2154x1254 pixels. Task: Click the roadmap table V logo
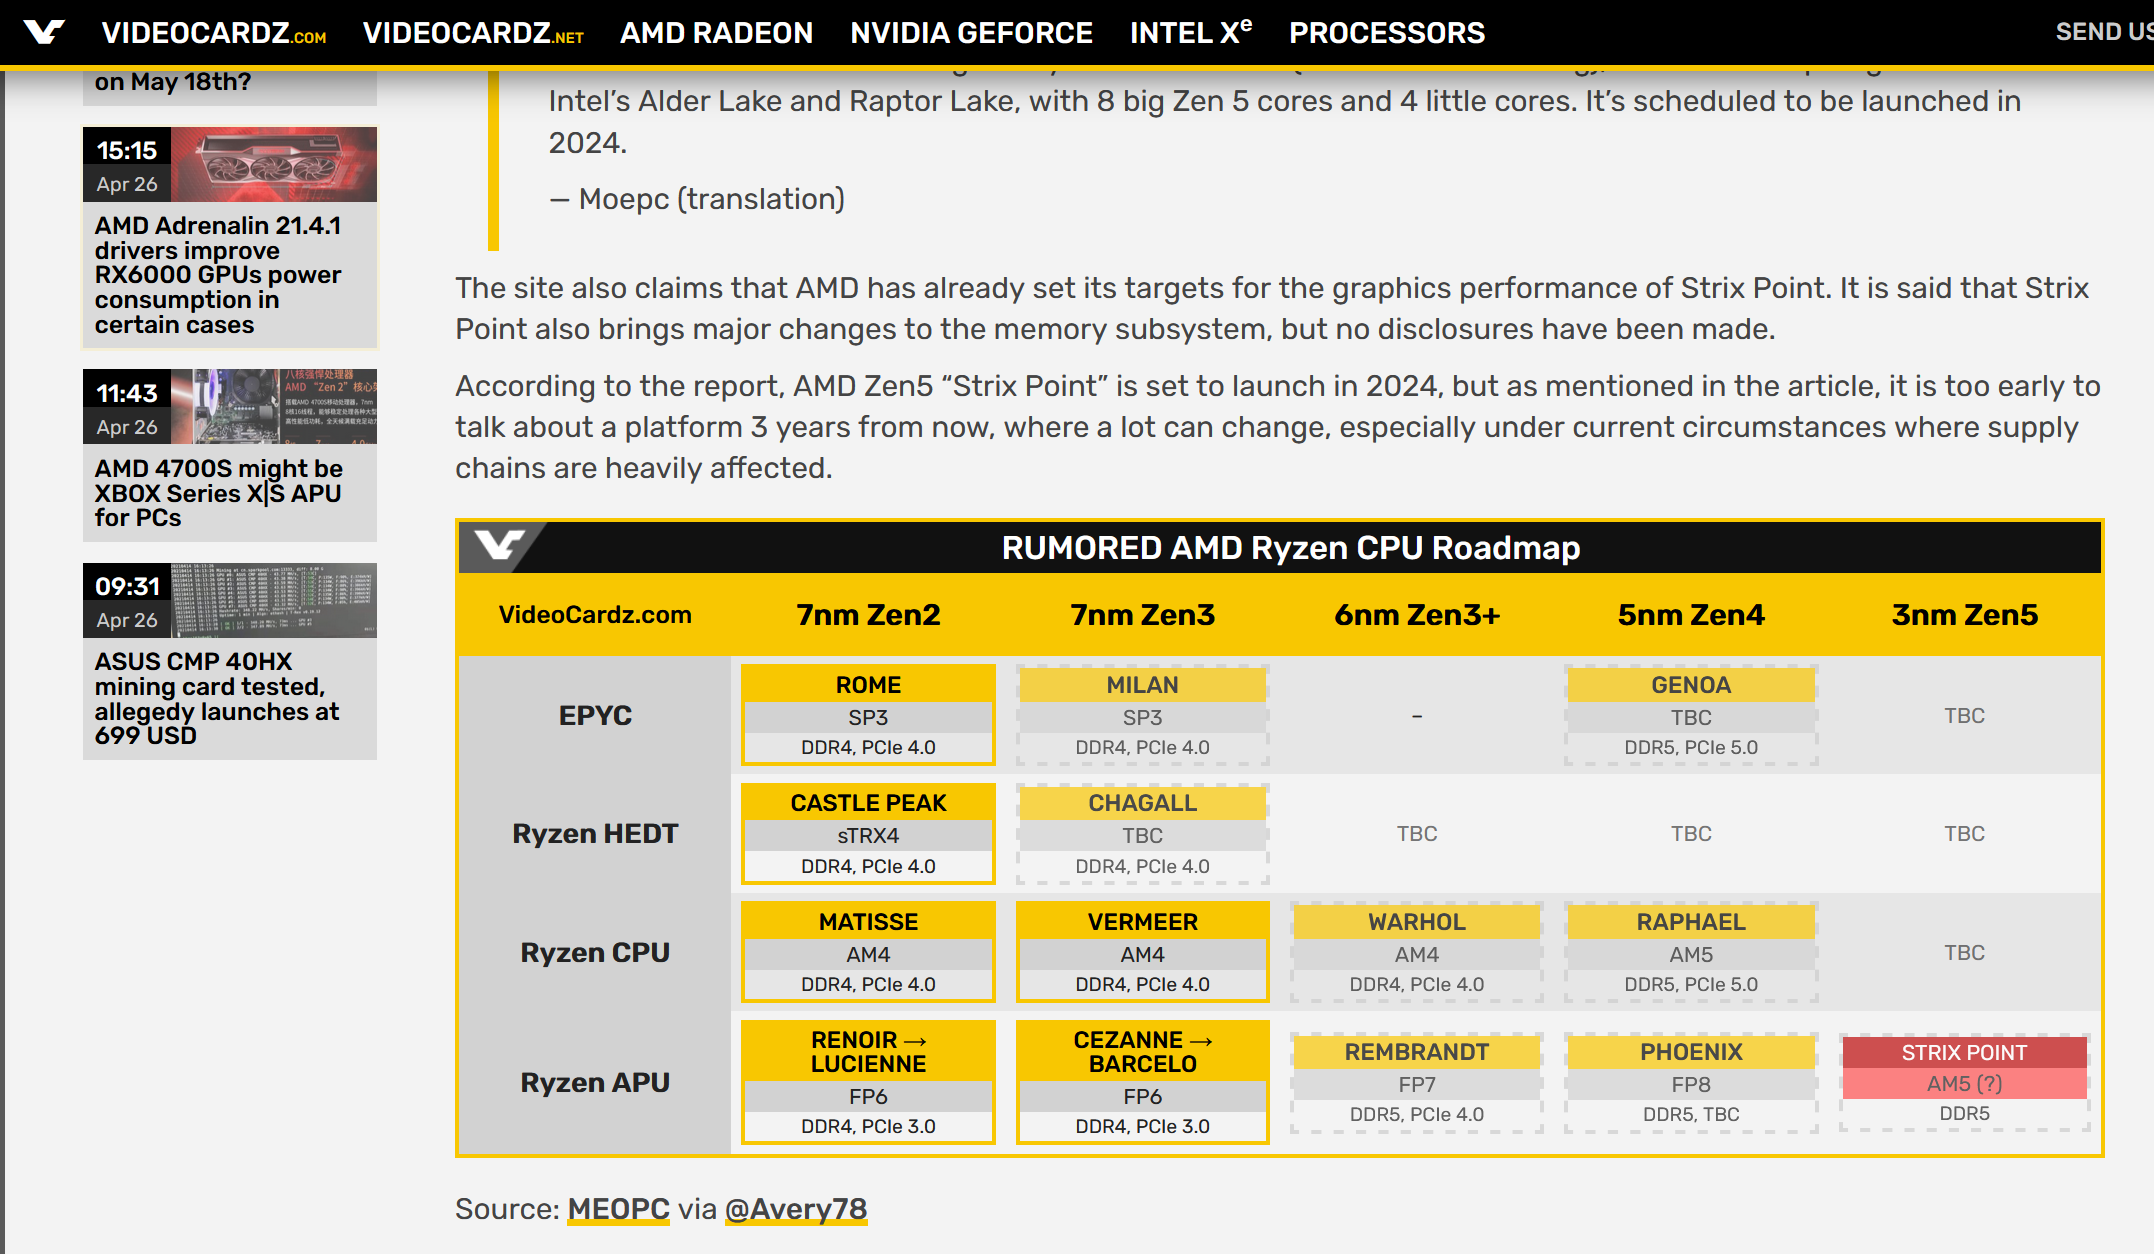(499, 546)
